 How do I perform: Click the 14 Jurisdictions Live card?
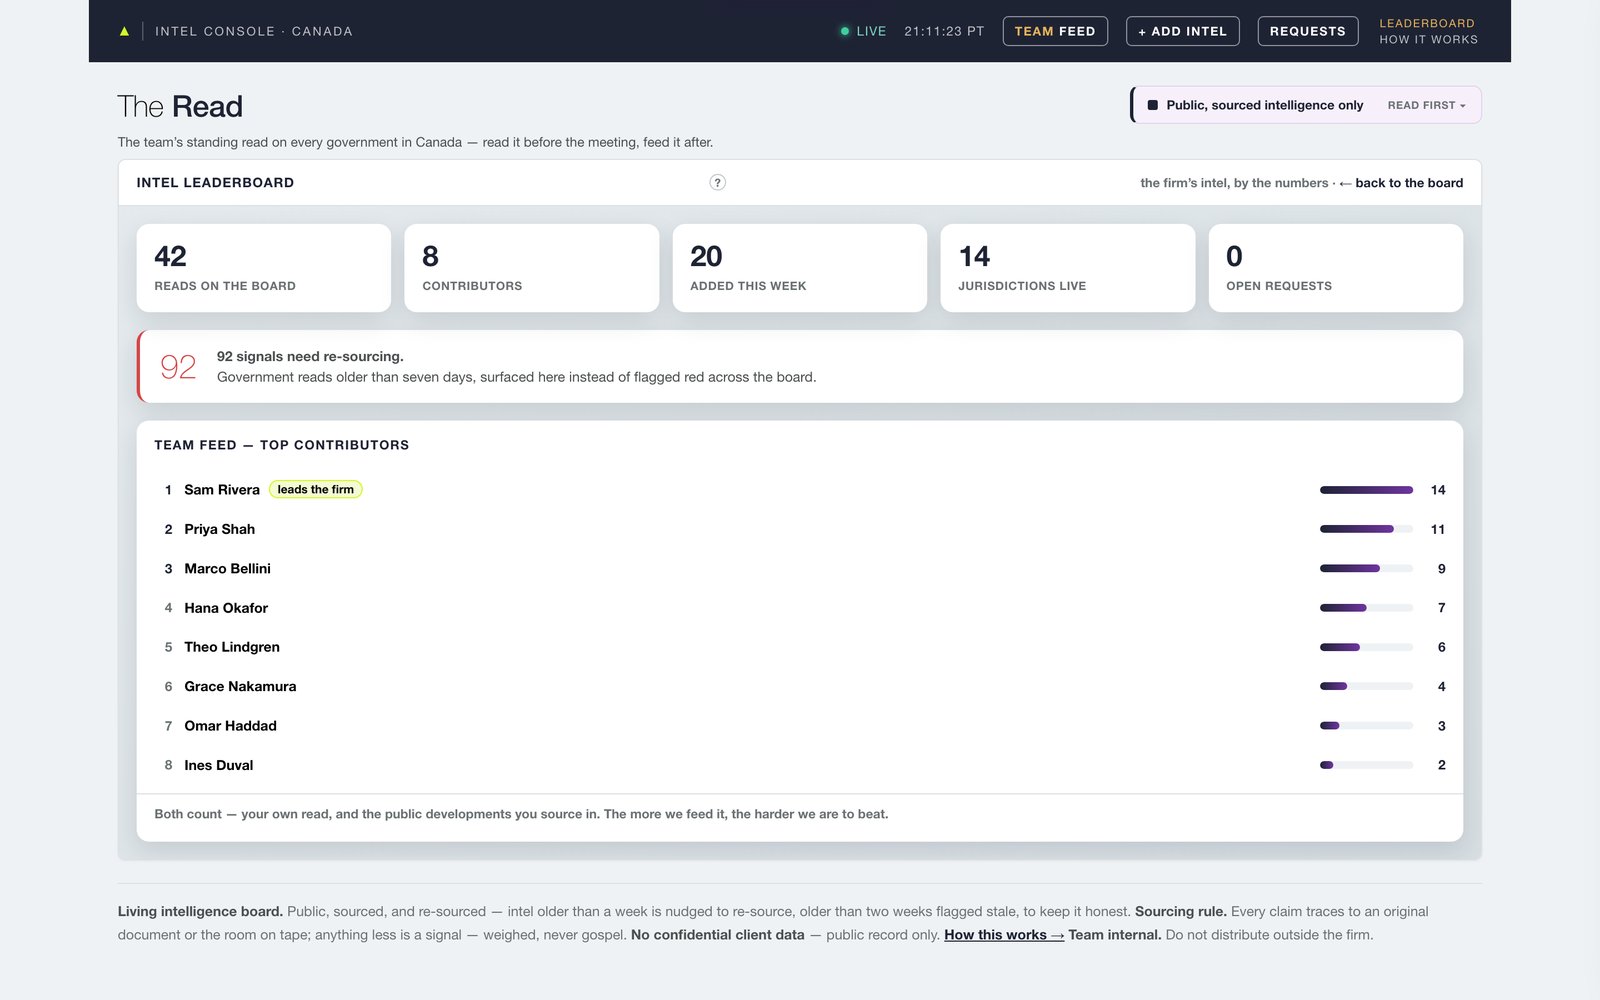pyautogui.click(x=1067, y=268)
